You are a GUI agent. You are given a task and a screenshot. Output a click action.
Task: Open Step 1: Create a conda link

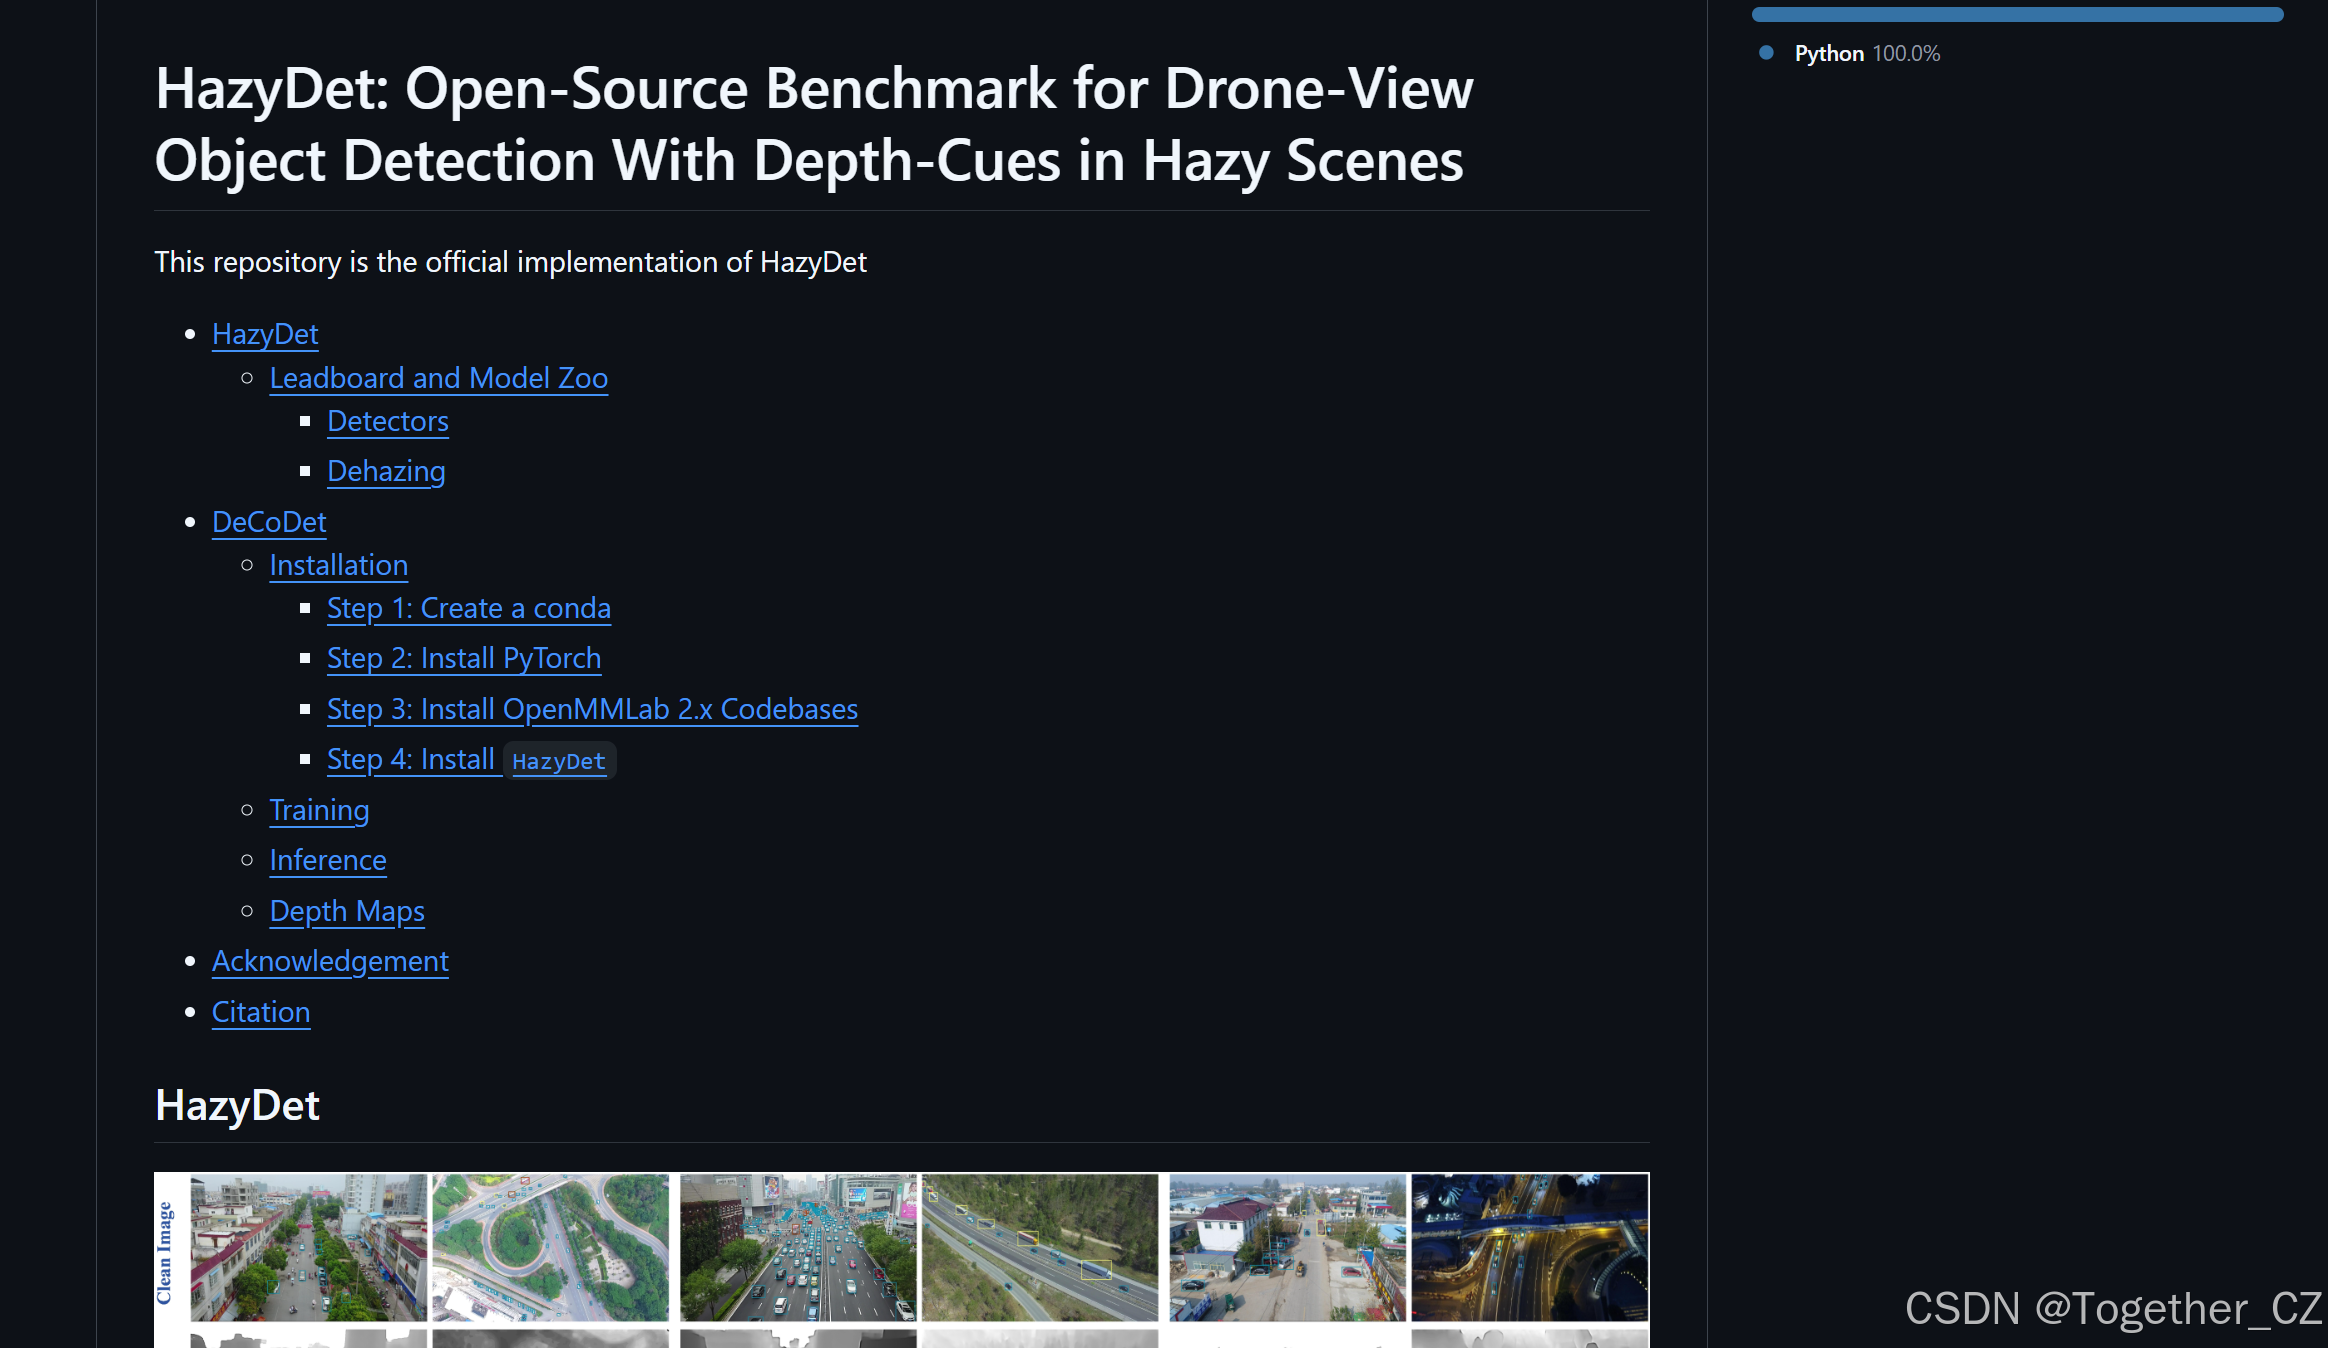pyautogui.click(x=468, y=608)
